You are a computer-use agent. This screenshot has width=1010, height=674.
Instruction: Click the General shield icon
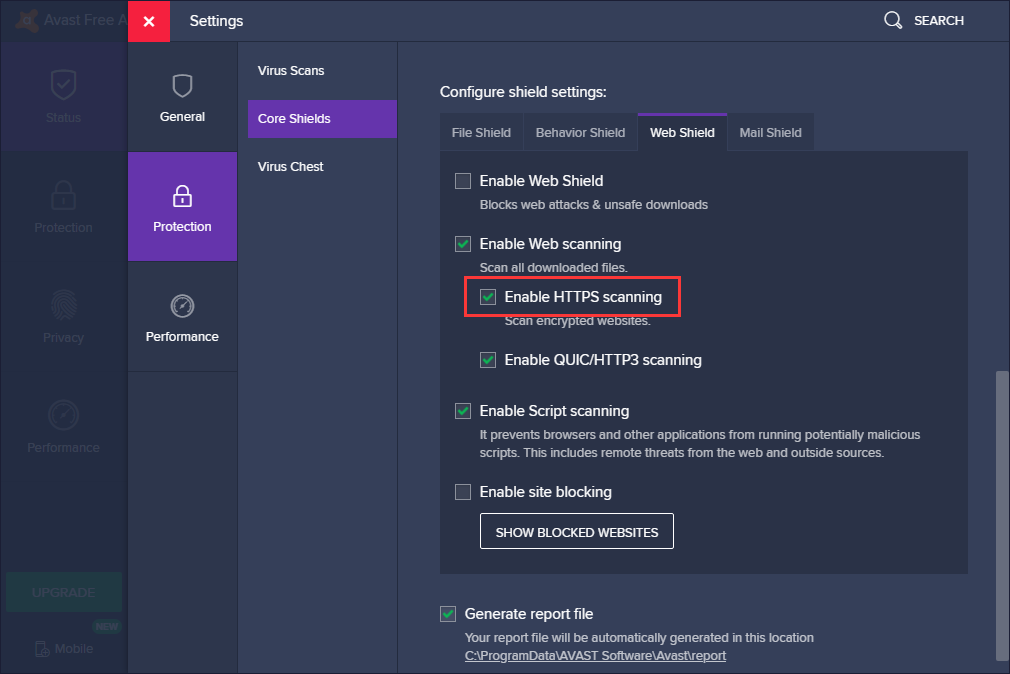(x=182, y=86)
